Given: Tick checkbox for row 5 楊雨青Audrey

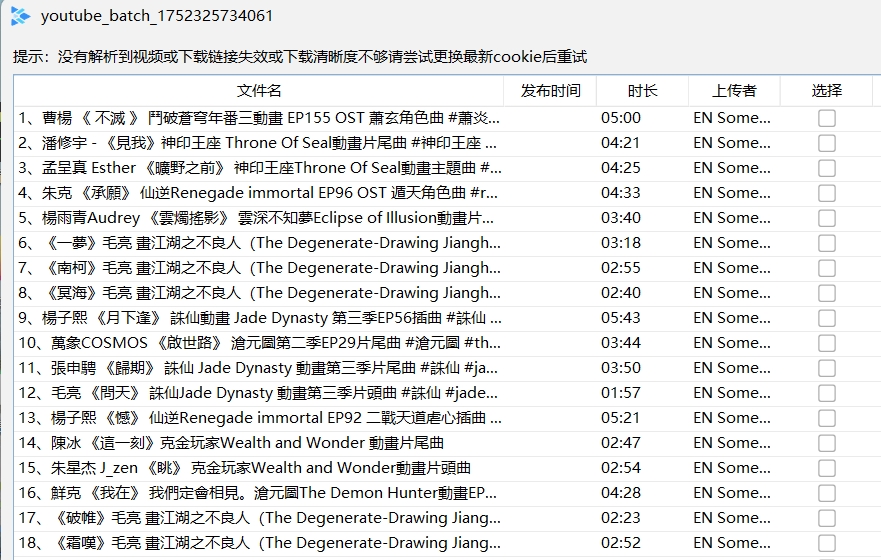Looking at the screenshot, I should click(x=826, y=218).
